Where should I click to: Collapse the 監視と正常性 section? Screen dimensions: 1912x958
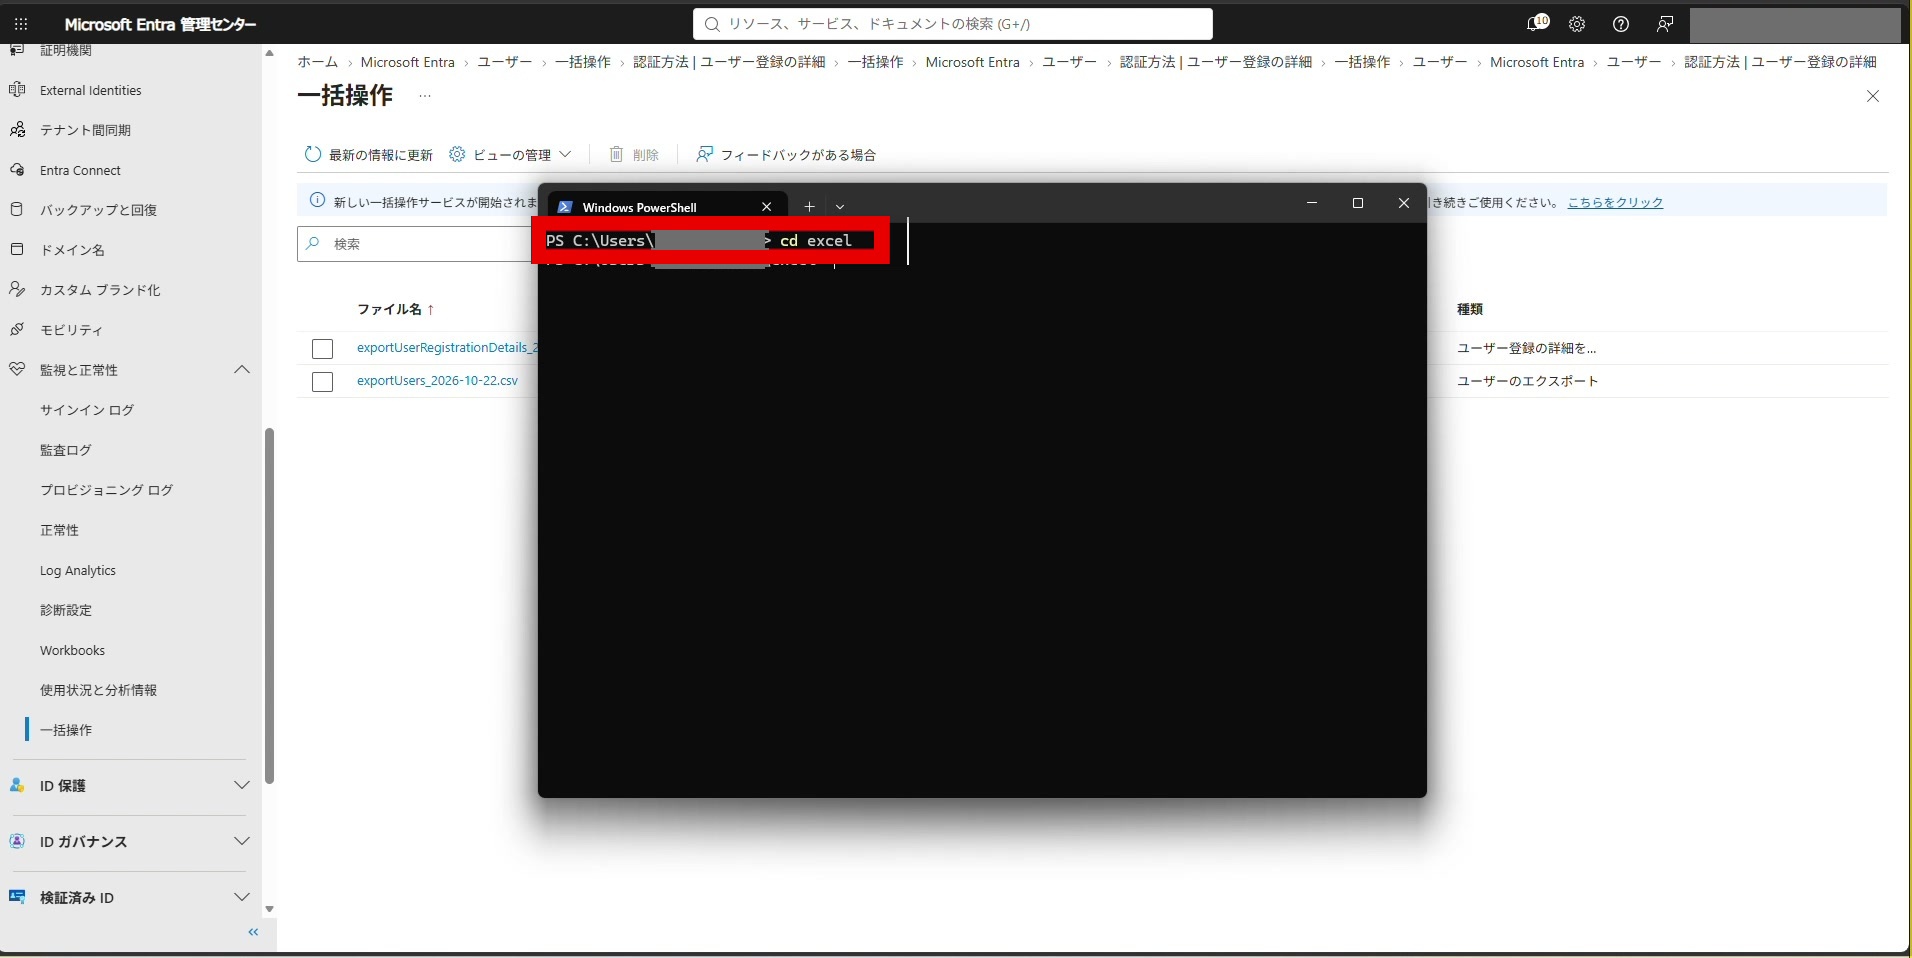point(241,370)
